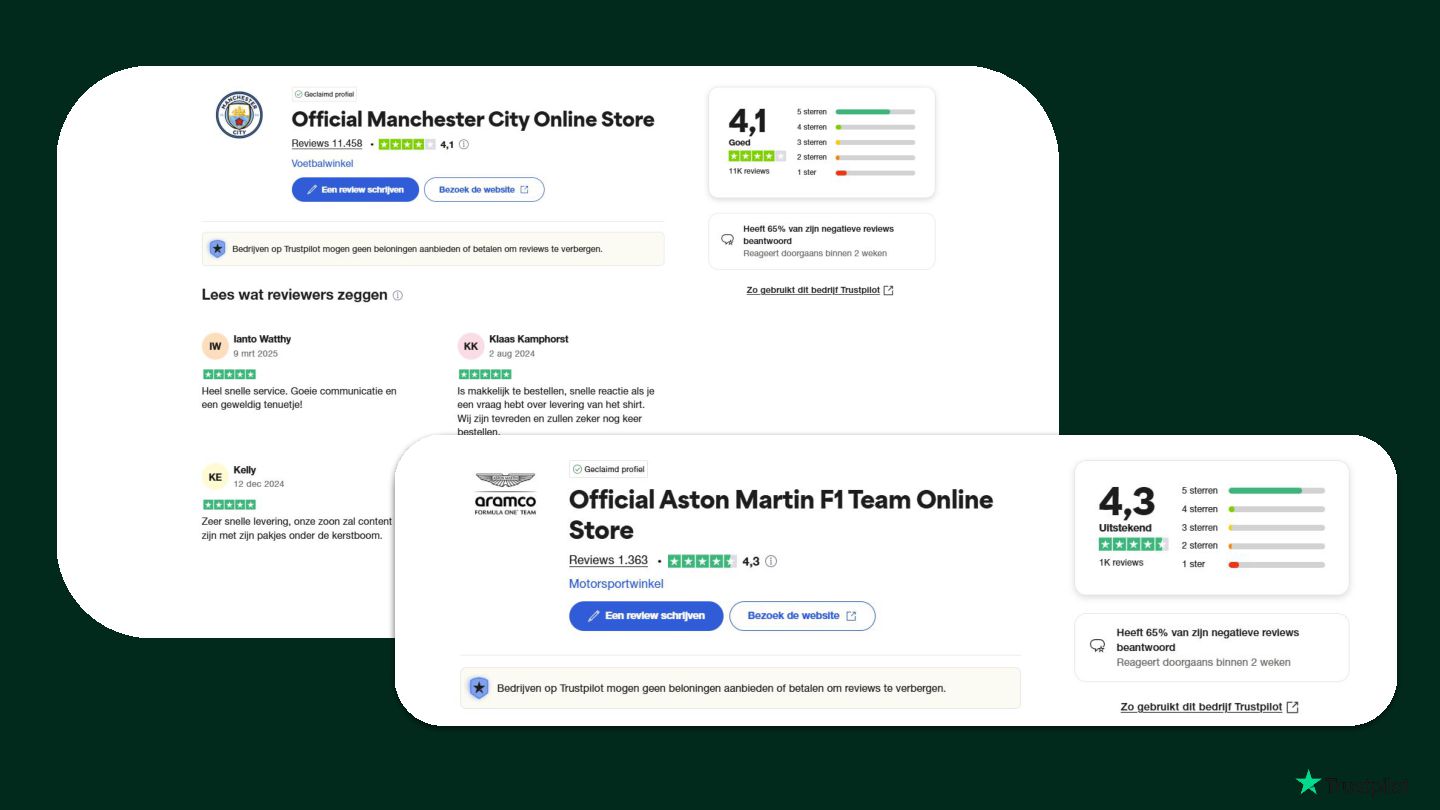The image size is (1440, 810).
Task: Click review date '9 mrt 2025'
Action: click(x=256, y=353)
